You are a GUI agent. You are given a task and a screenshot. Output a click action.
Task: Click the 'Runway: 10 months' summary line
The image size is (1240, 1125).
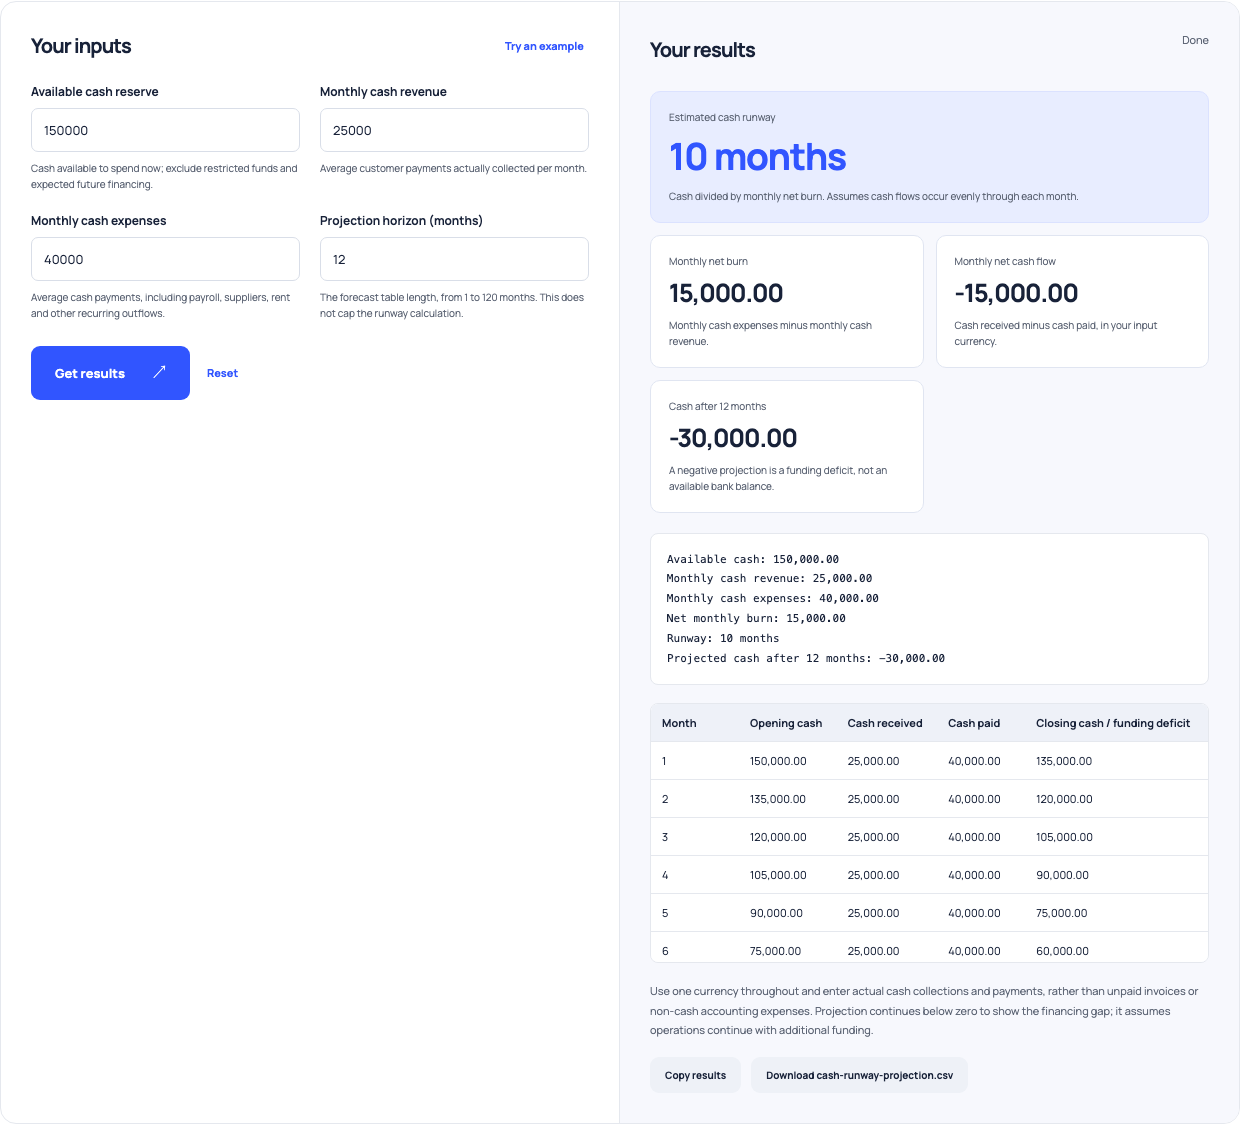[723, 638]
